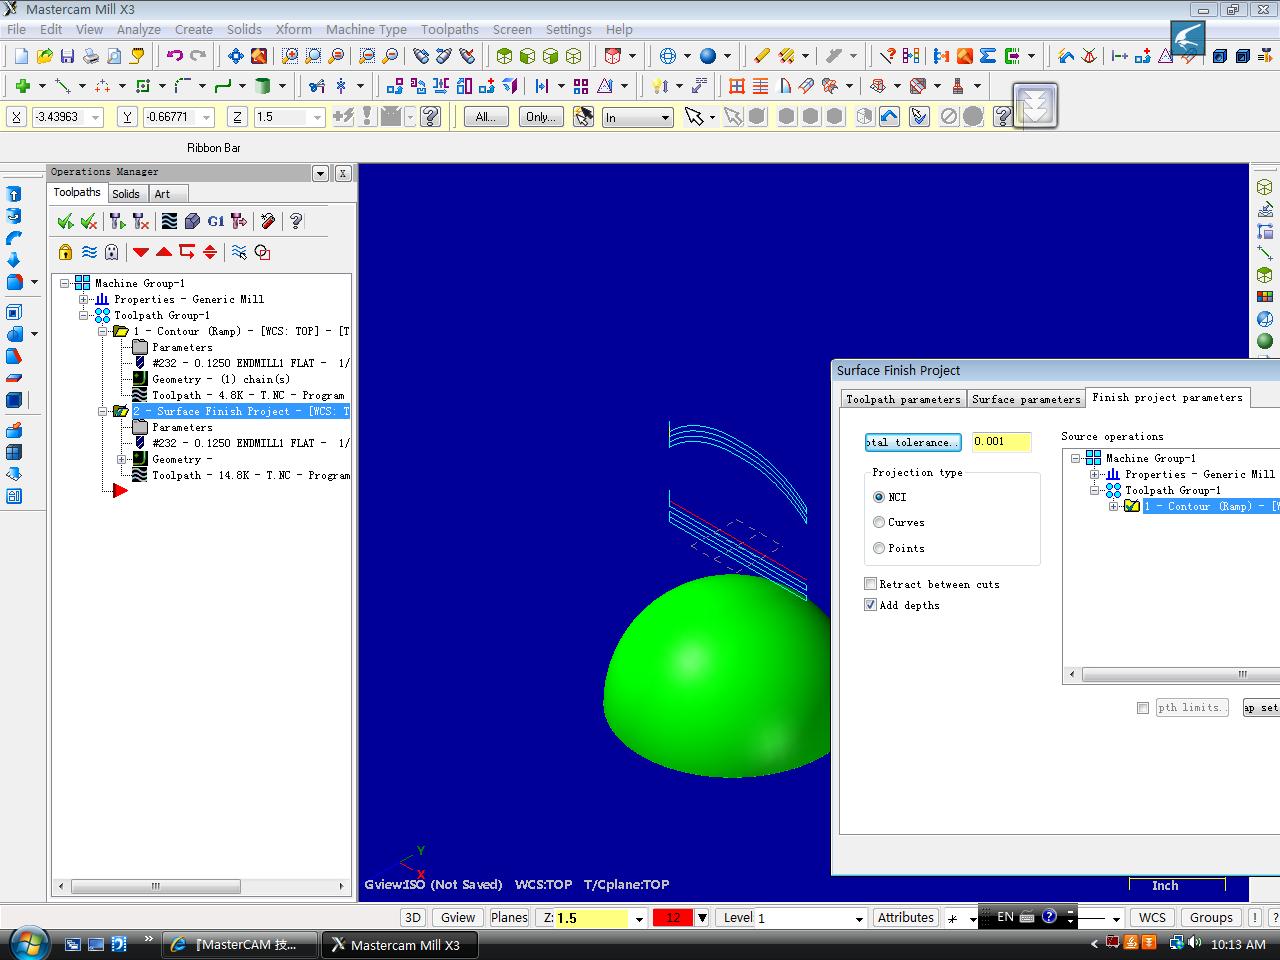Screen dimensions: 1280x960
Task: Open the Xform menu
Action: click(294, 29)
